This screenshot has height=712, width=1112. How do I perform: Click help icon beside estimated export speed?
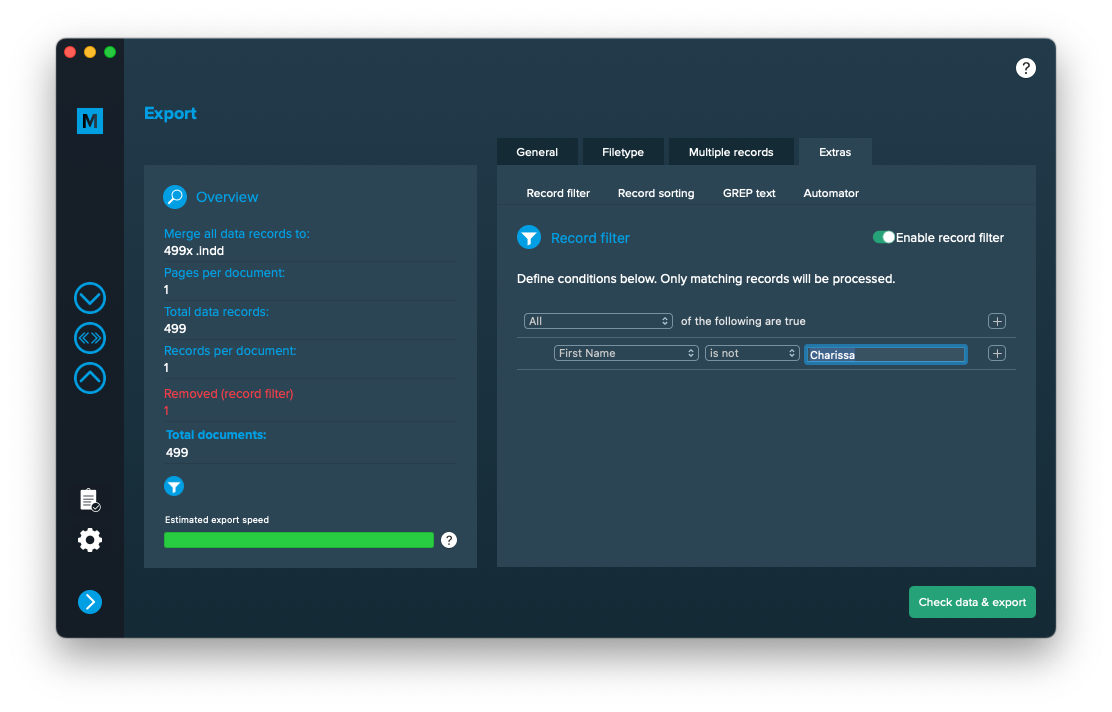point(449,540)
